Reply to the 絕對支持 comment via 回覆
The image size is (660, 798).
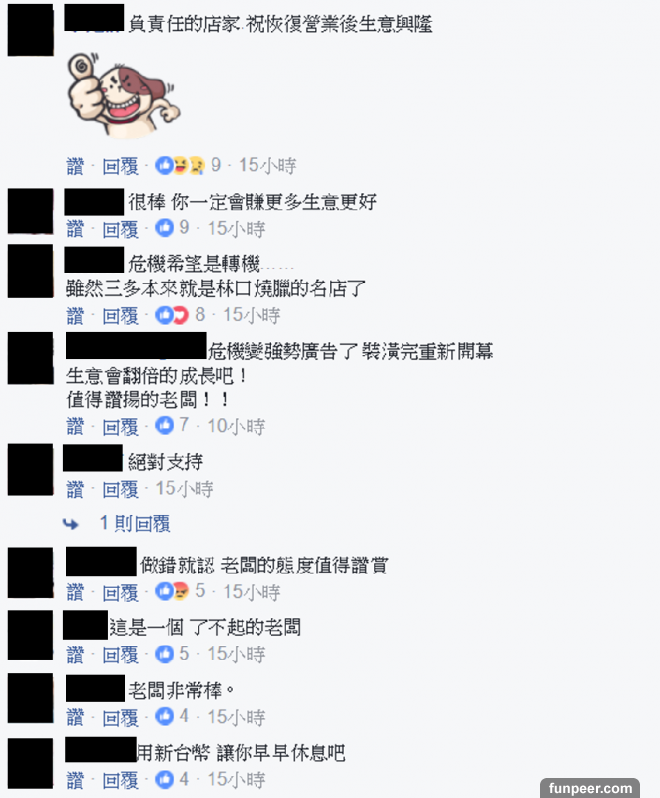click(x=121, y=489)
